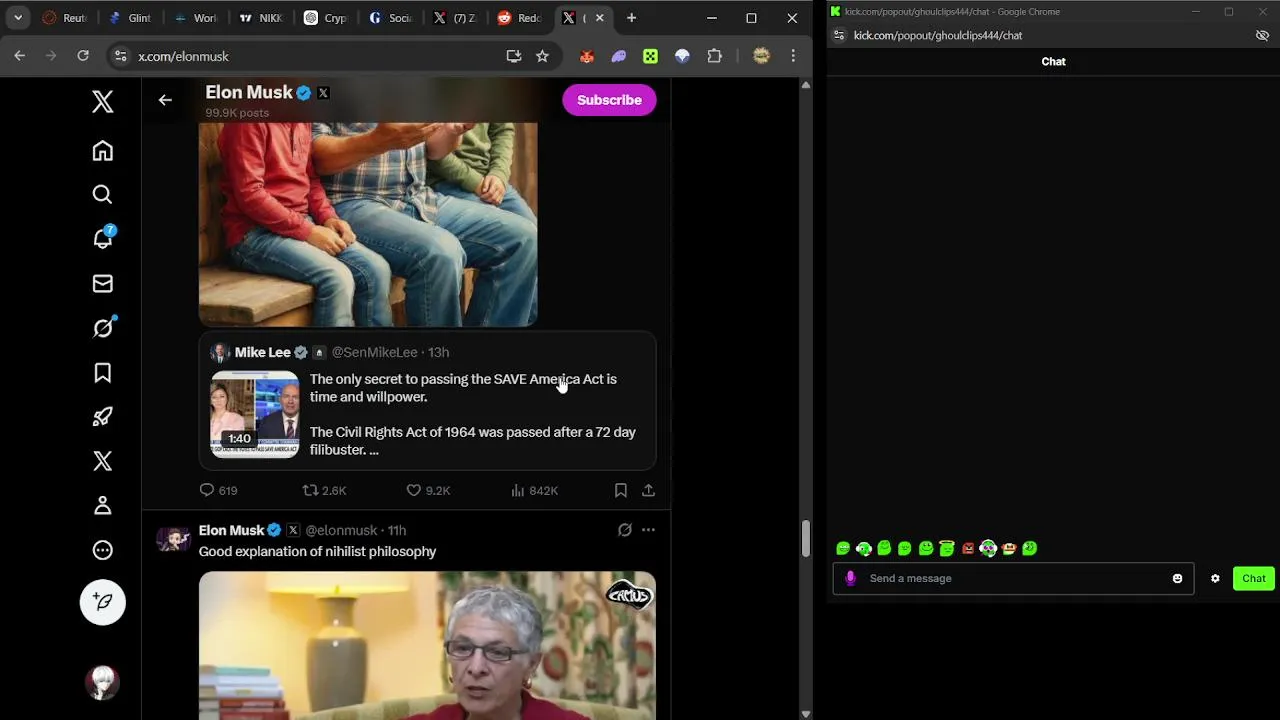
Task: Open Elon Musk name on nihilist post
Action: 231,530
